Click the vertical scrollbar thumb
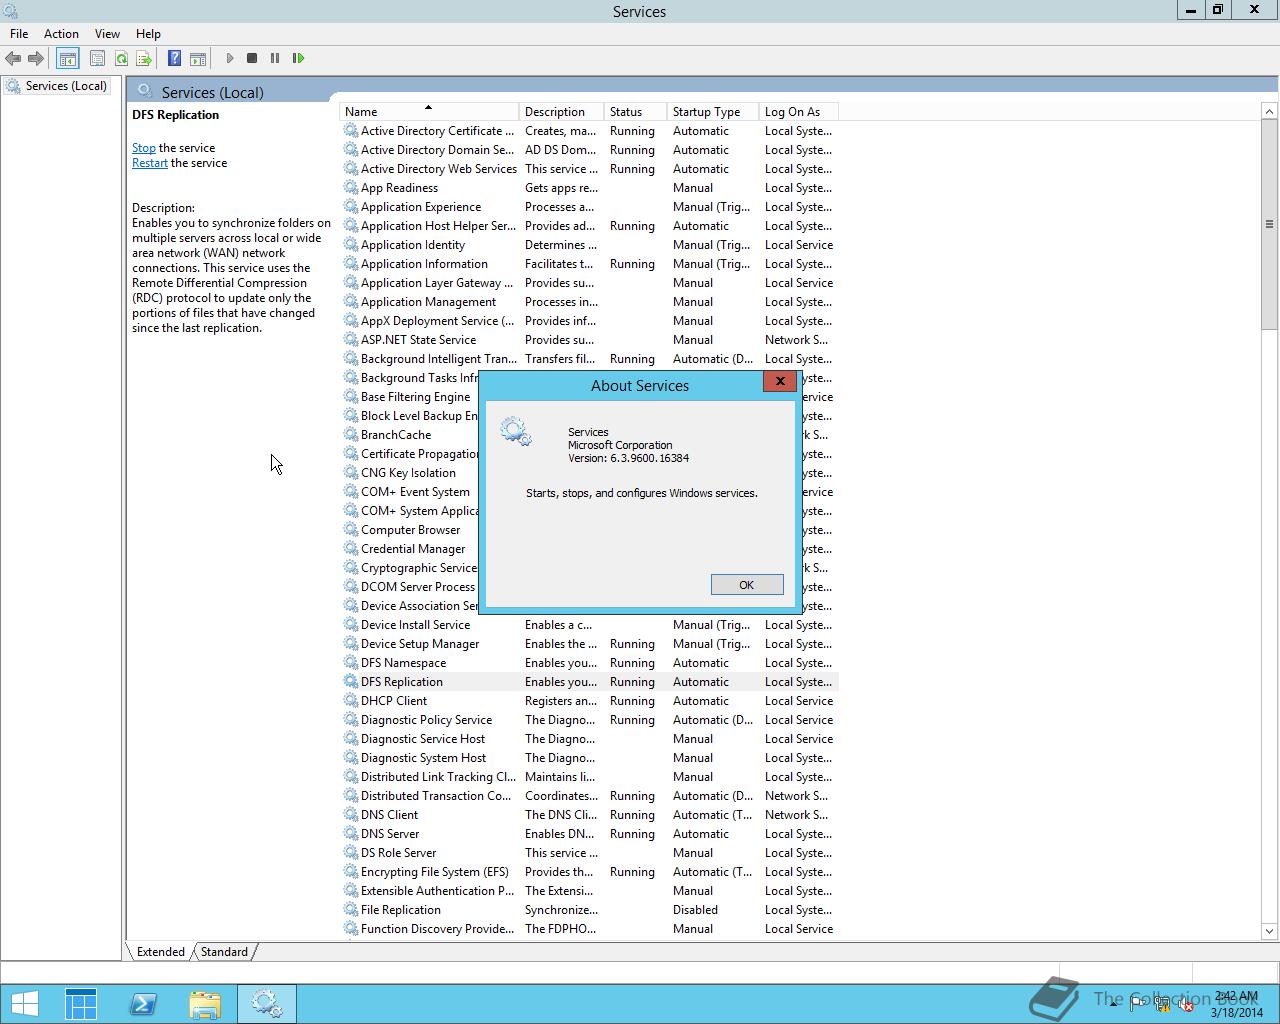Image resolution: width=1280 pixels, height=1024 pixels. tap(1270, 224)
